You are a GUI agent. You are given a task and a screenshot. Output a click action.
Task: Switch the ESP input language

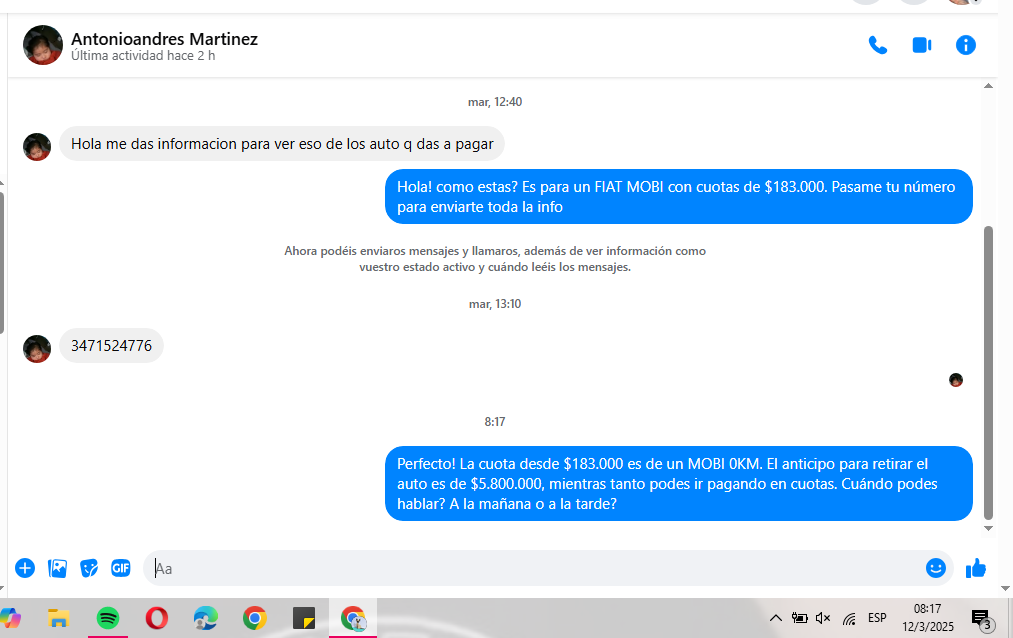(x=877, y=618)
